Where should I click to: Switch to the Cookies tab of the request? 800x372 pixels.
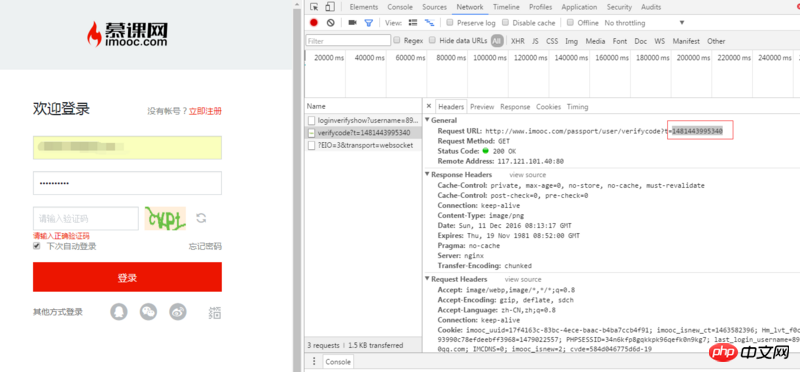548,107
